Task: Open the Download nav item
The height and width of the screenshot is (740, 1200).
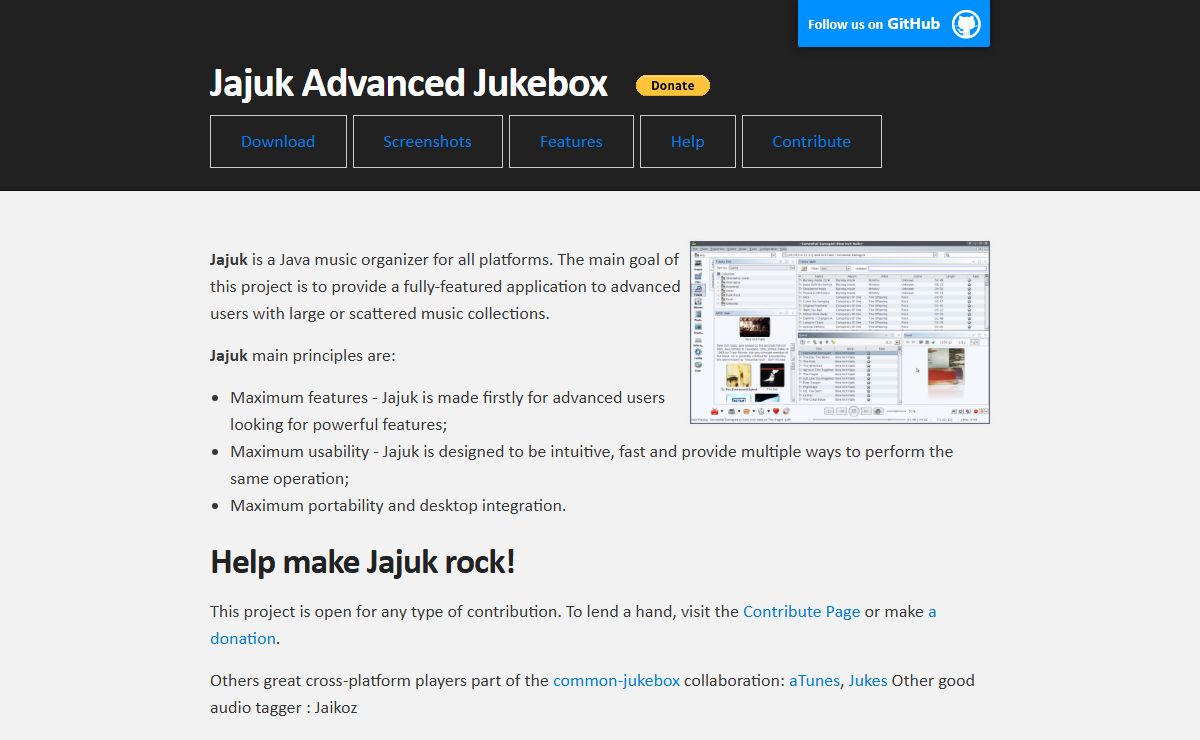Action: pos(278,141)
